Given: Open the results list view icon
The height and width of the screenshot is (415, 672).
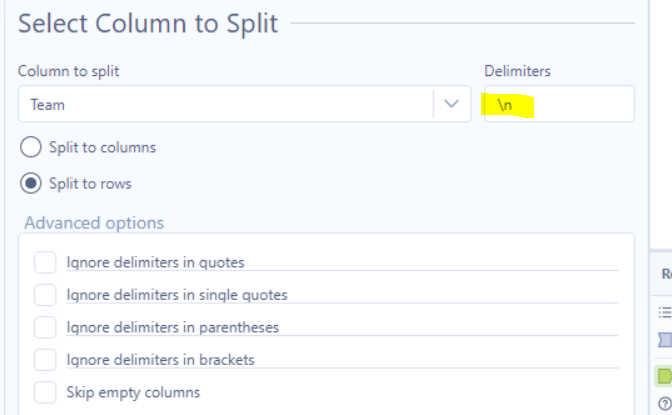Looking at the screenshot, I should tap(665, 311).
